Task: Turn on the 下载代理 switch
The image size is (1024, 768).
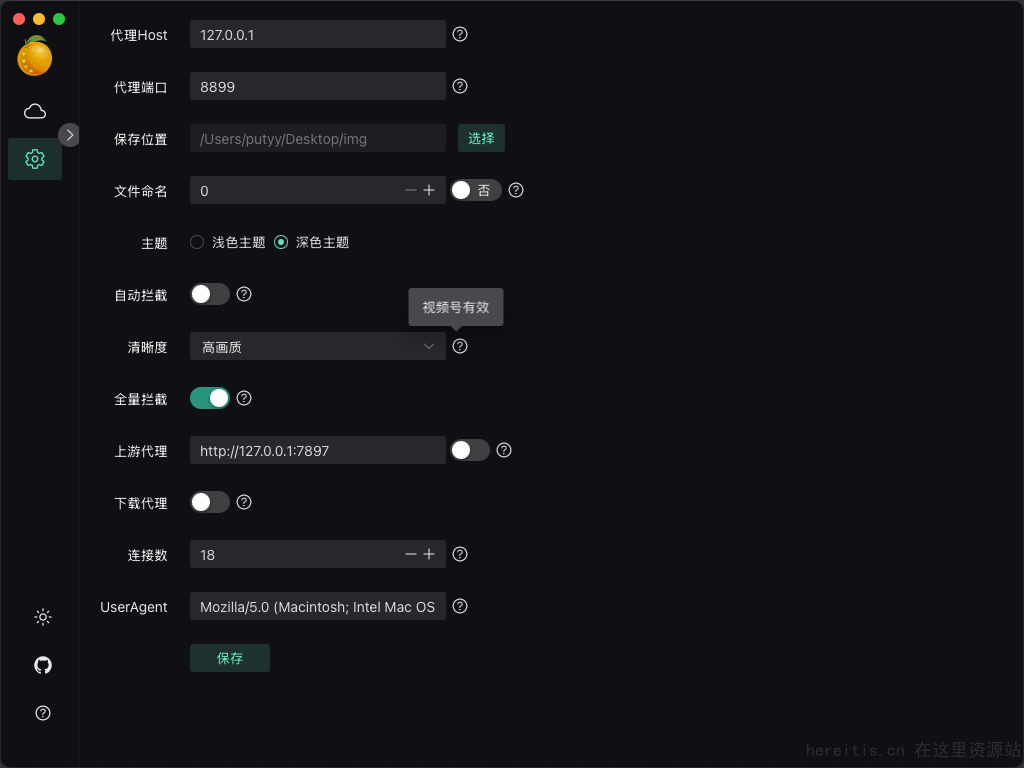Action: click(x=210, y=502)
